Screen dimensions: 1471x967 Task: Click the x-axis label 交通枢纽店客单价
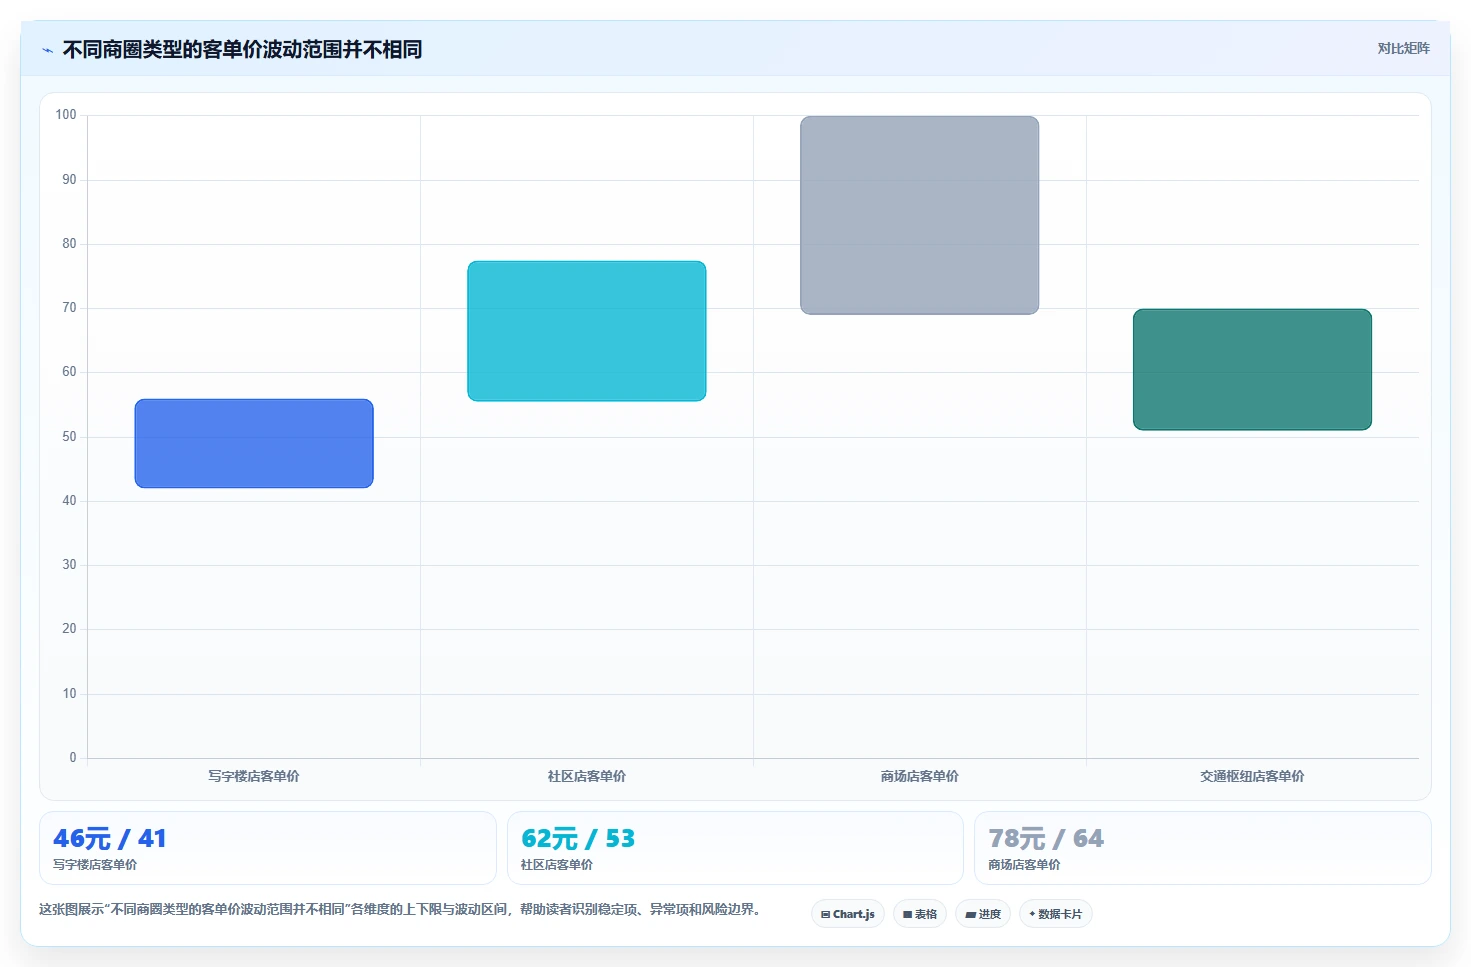(1252, 776)
